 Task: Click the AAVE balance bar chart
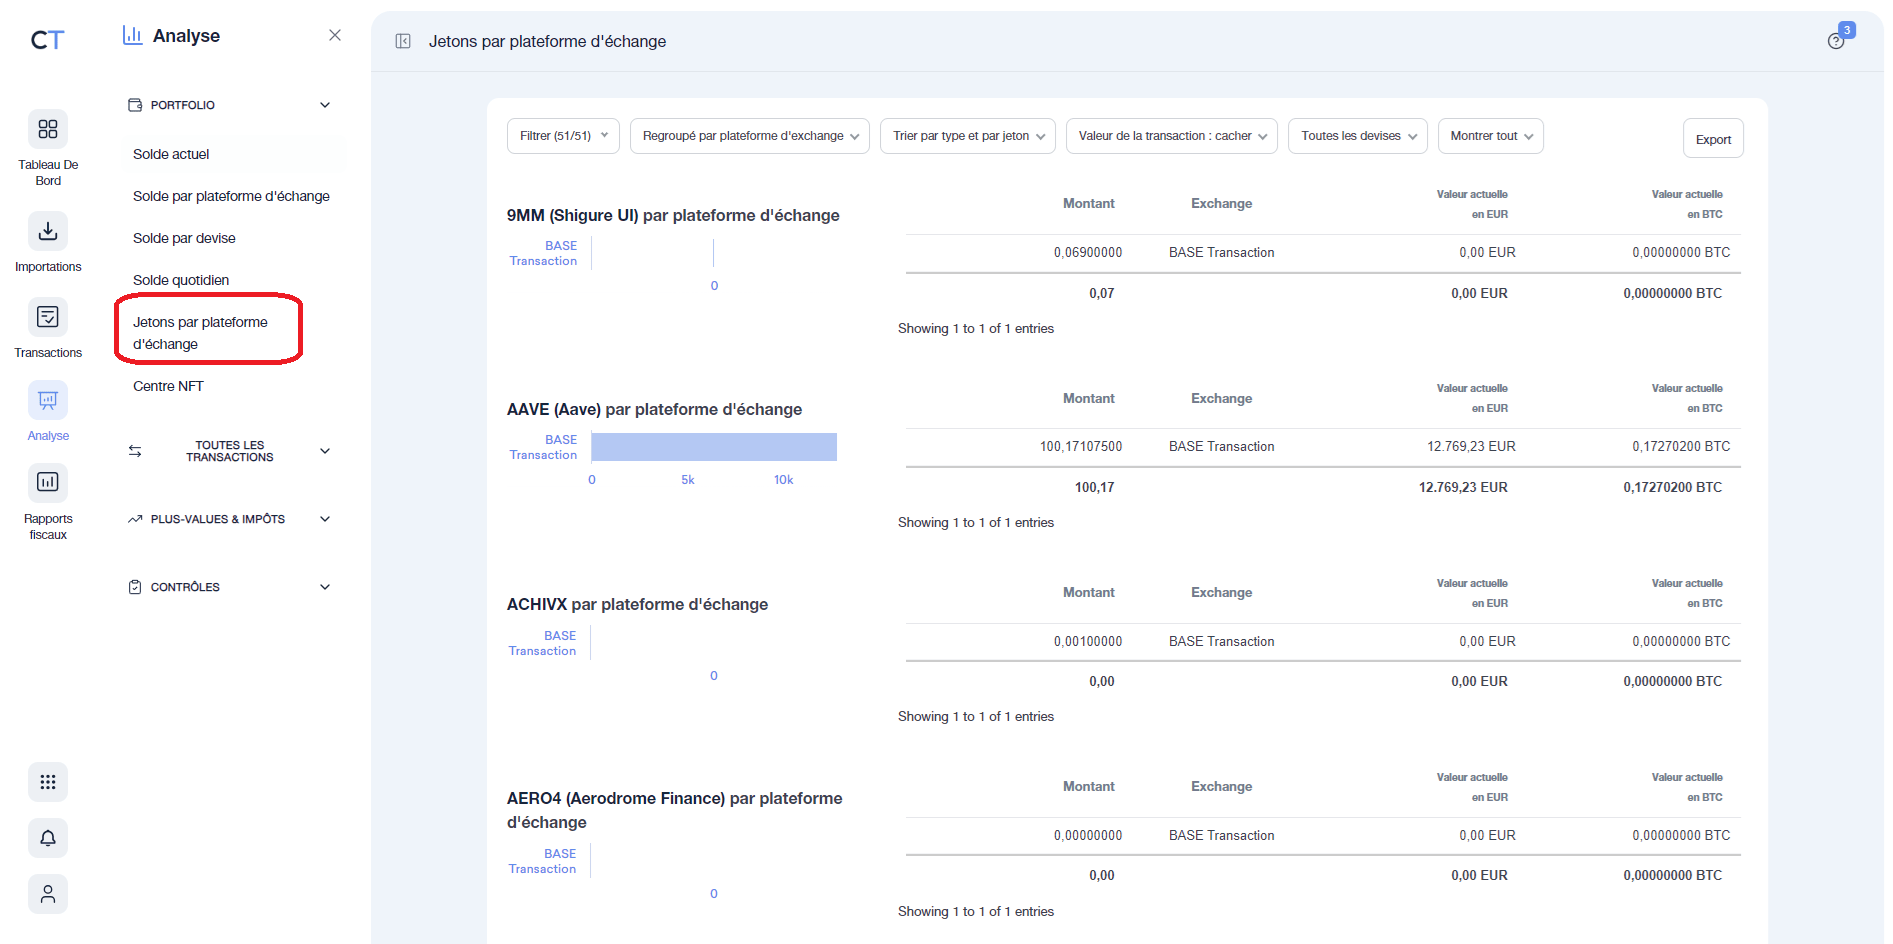click(713, 446)
